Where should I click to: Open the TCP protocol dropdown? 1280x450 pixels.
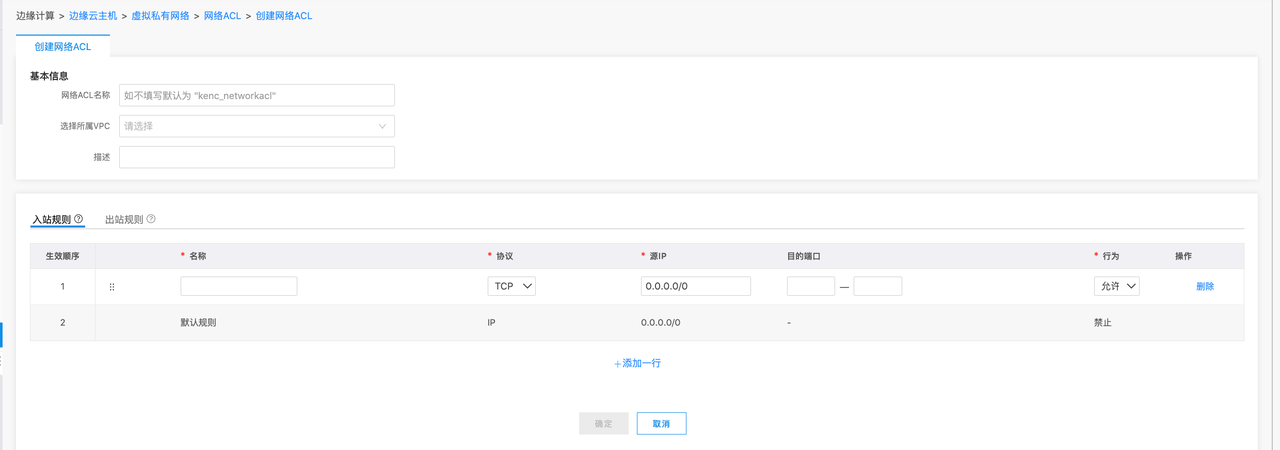click(512, 286)
